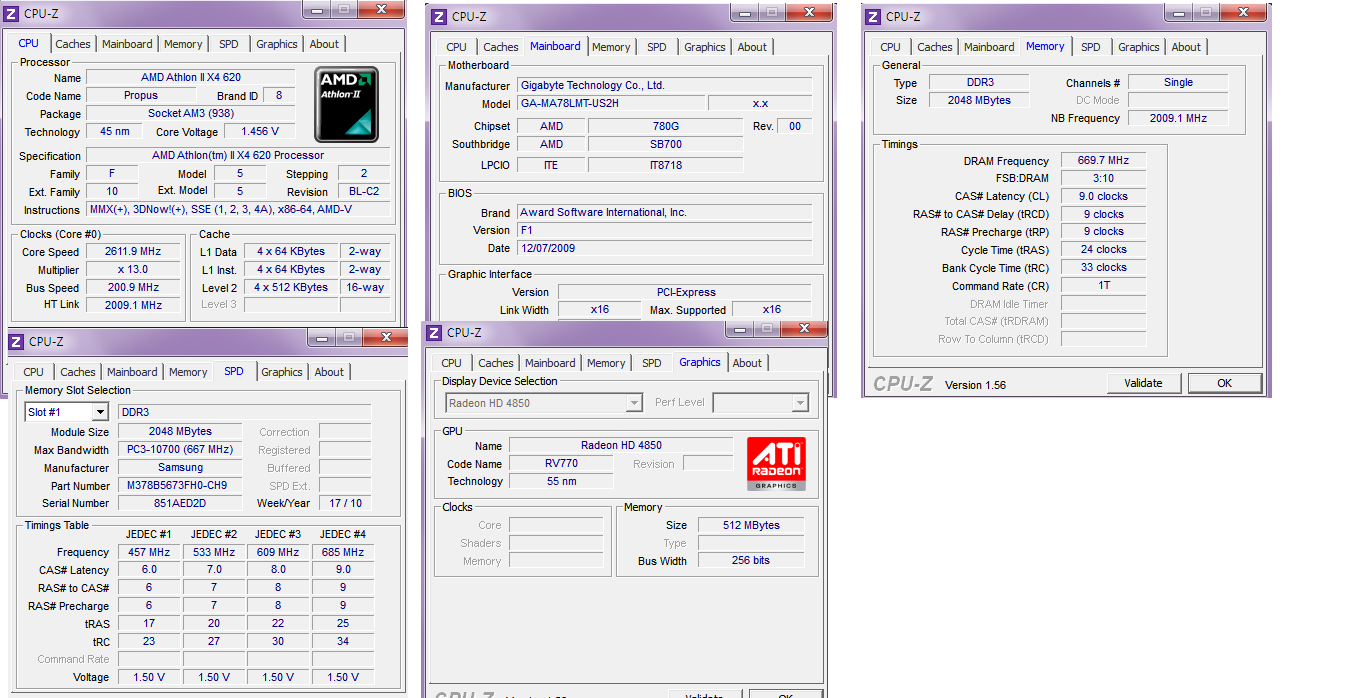Open About tab in the Graphics window
The width and height of the screenshot is (1359, 698).
tap(747, 363)
